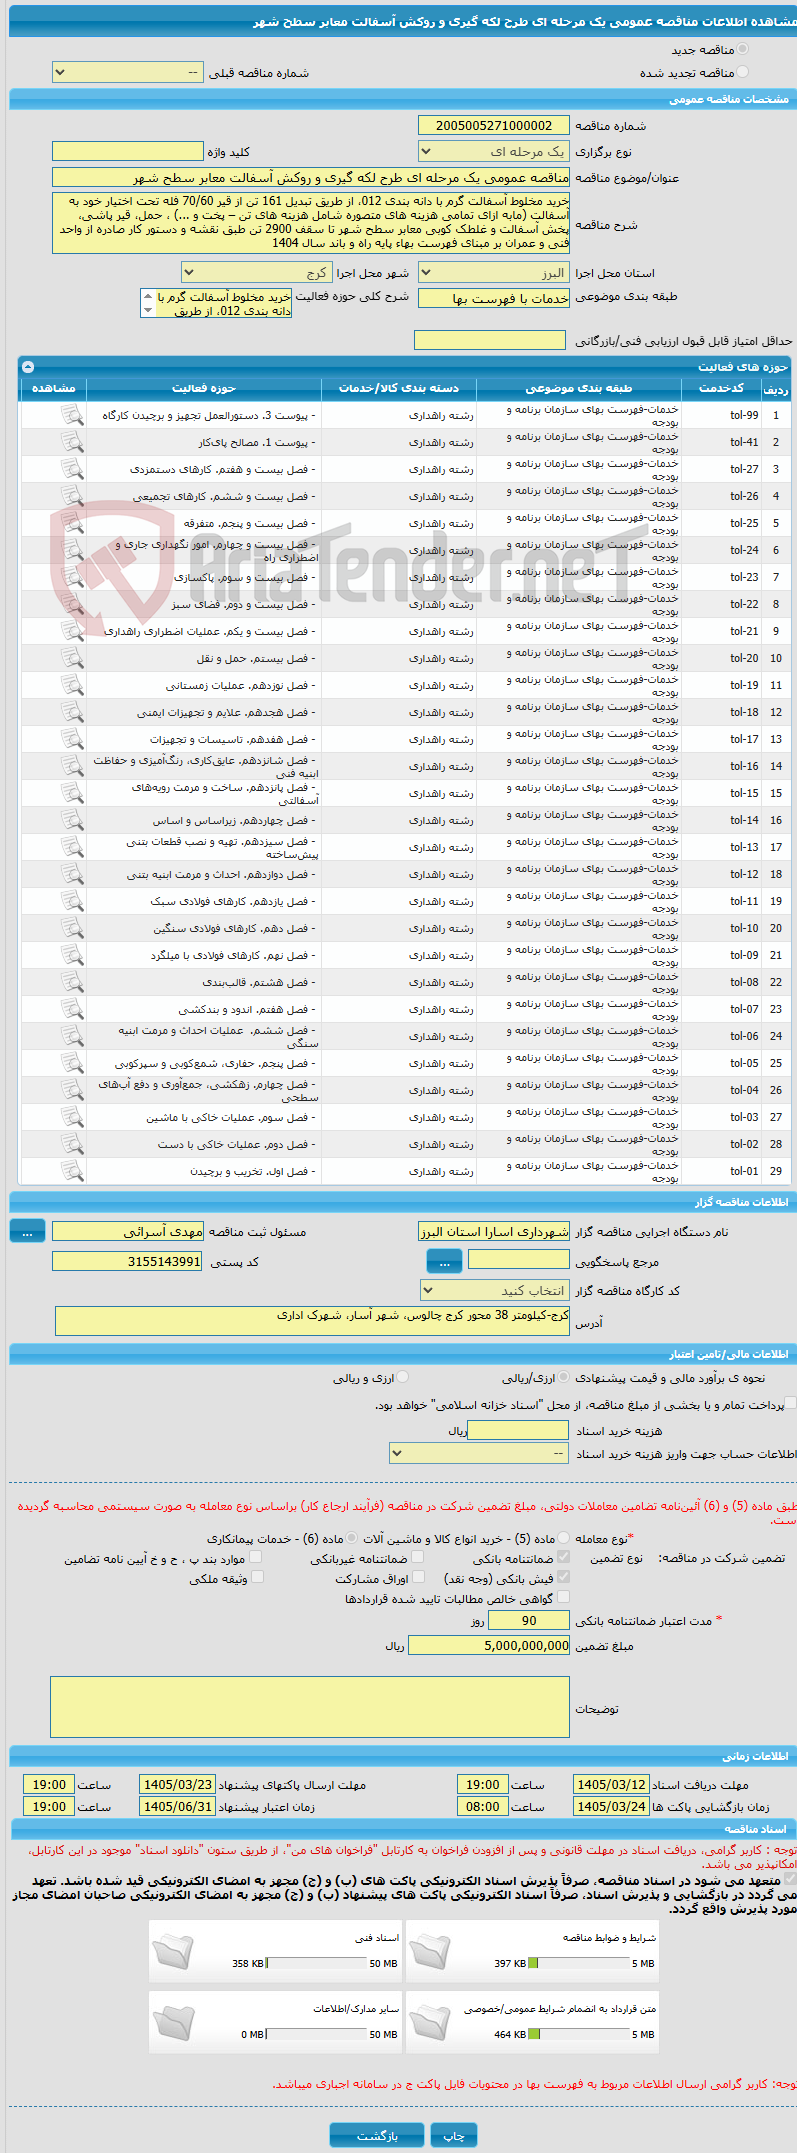This screenshot has height=2153, width=797.
Task: View details icon for row tol-99
Action: pos(72,415)
